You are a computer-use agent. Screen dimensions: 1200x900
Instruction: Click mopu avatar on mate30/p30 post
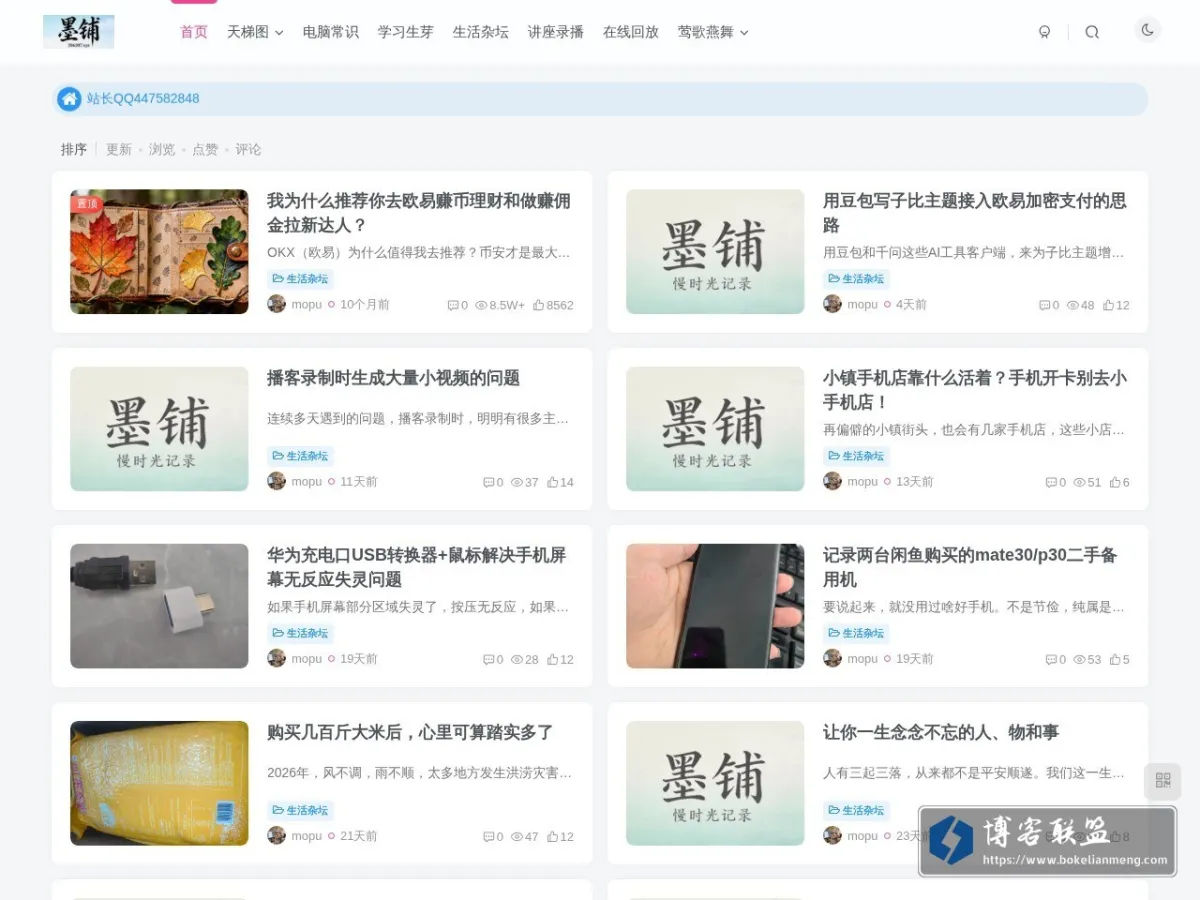pos(832,658)
